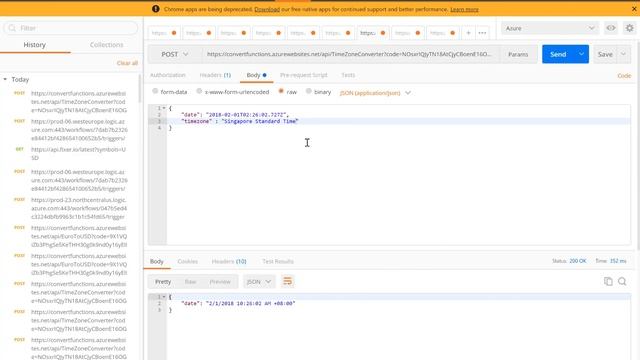
Task: Open the Pre-request Script tab
Action: click(304, 75)
